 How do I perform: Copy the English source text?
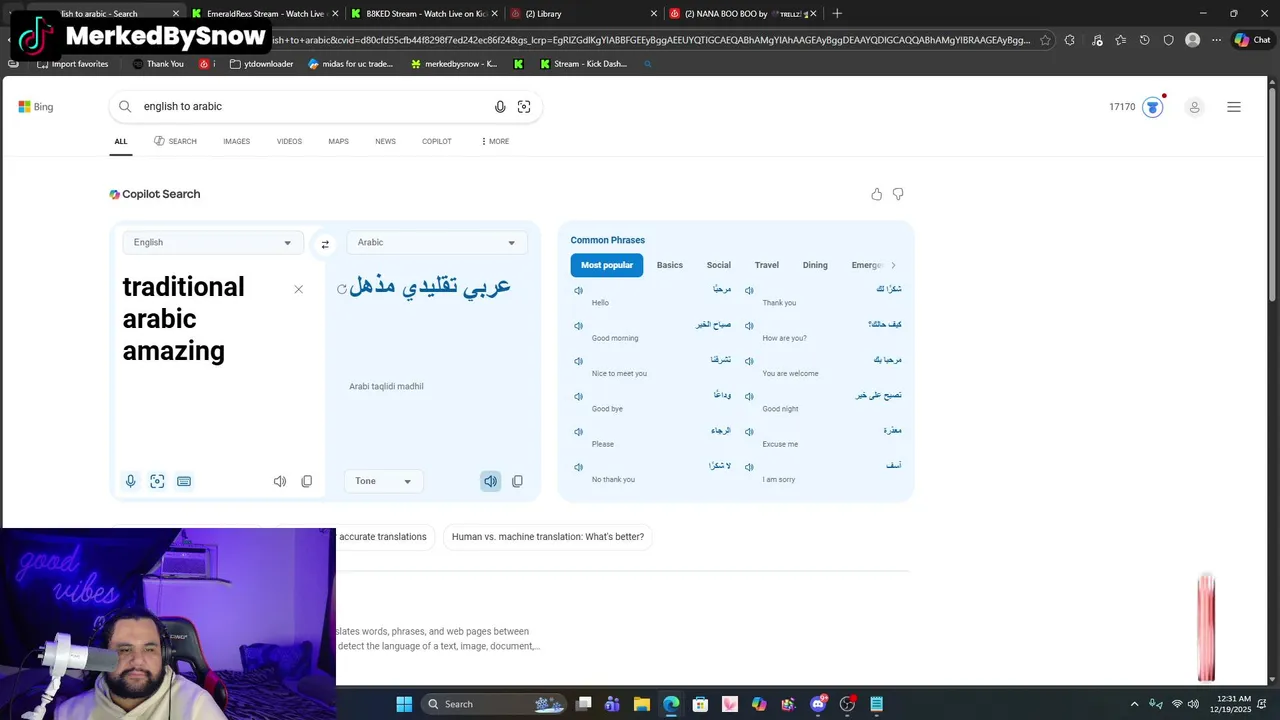tap(307, 481)
